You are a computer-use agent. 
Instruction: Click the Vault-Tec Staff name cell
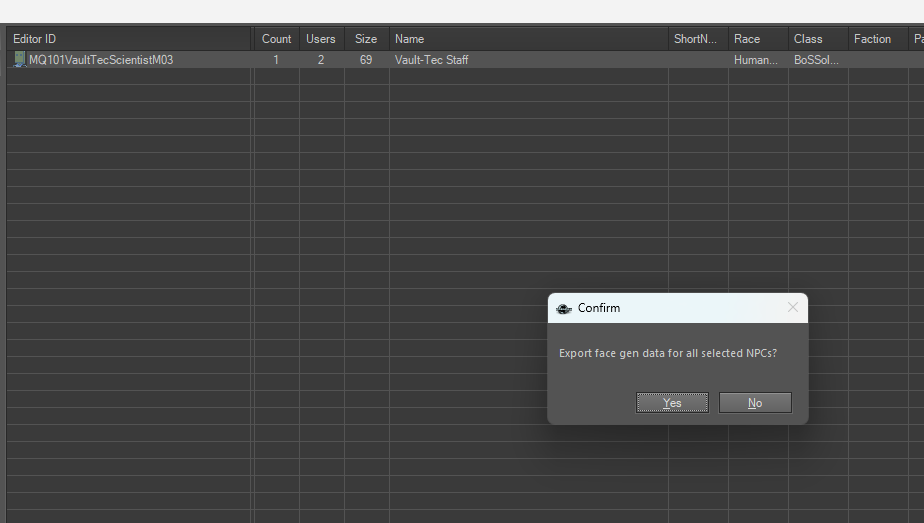coord(431,60)
